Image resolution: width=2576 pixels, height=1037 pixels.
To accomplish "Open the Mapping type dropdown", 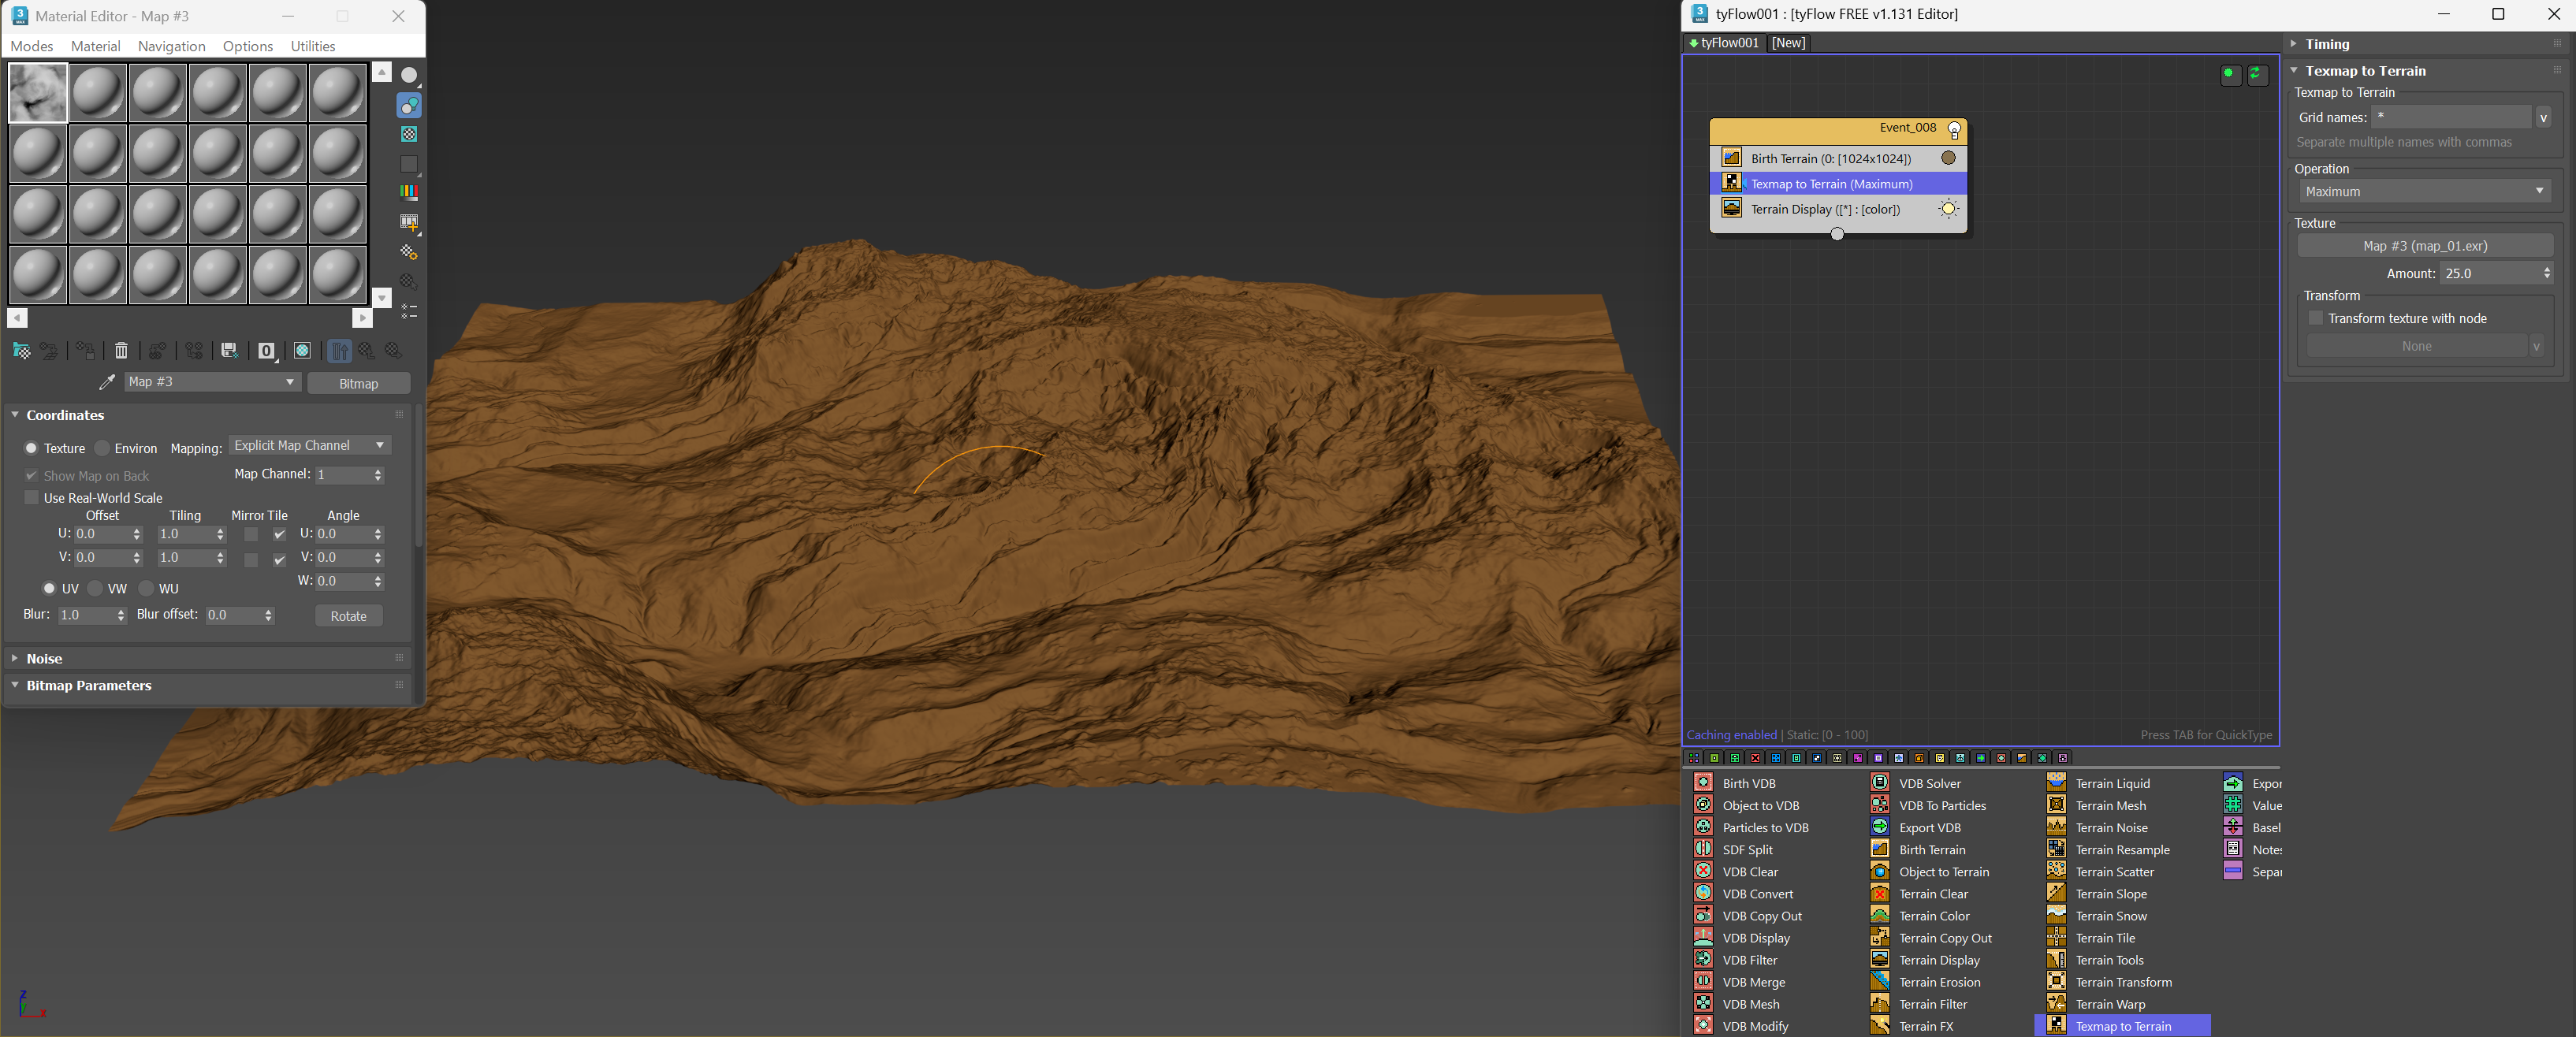I will pyautogui.click(x=310, y=445).
